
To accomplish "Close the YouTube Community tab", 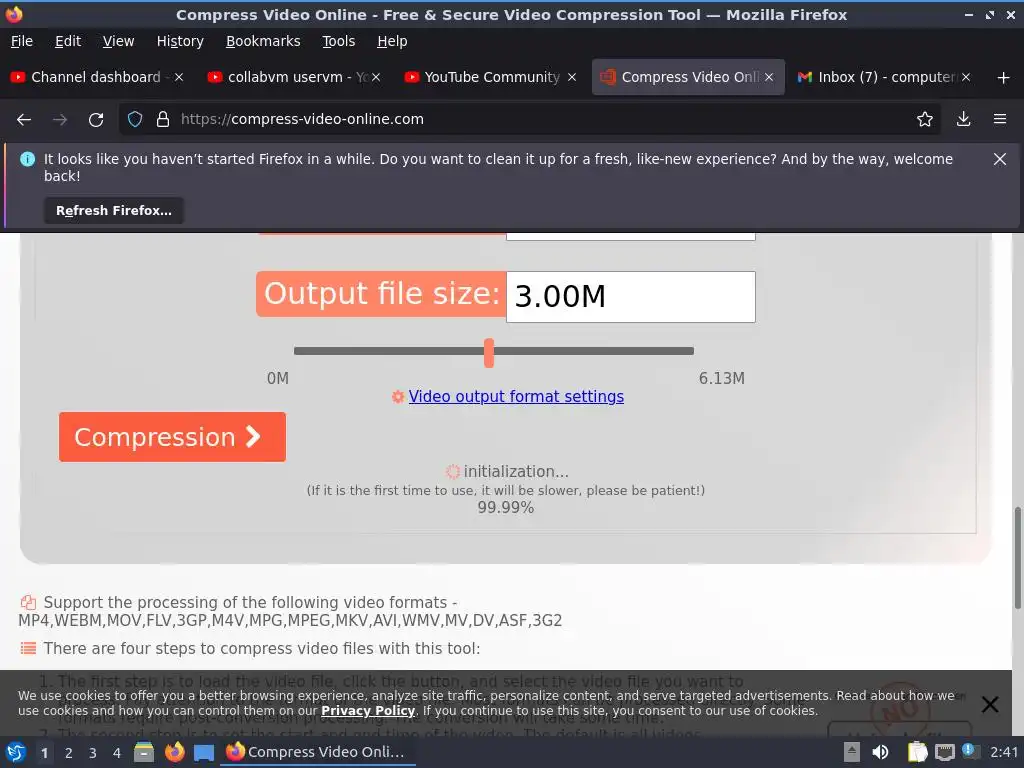I will pos(572,77).
